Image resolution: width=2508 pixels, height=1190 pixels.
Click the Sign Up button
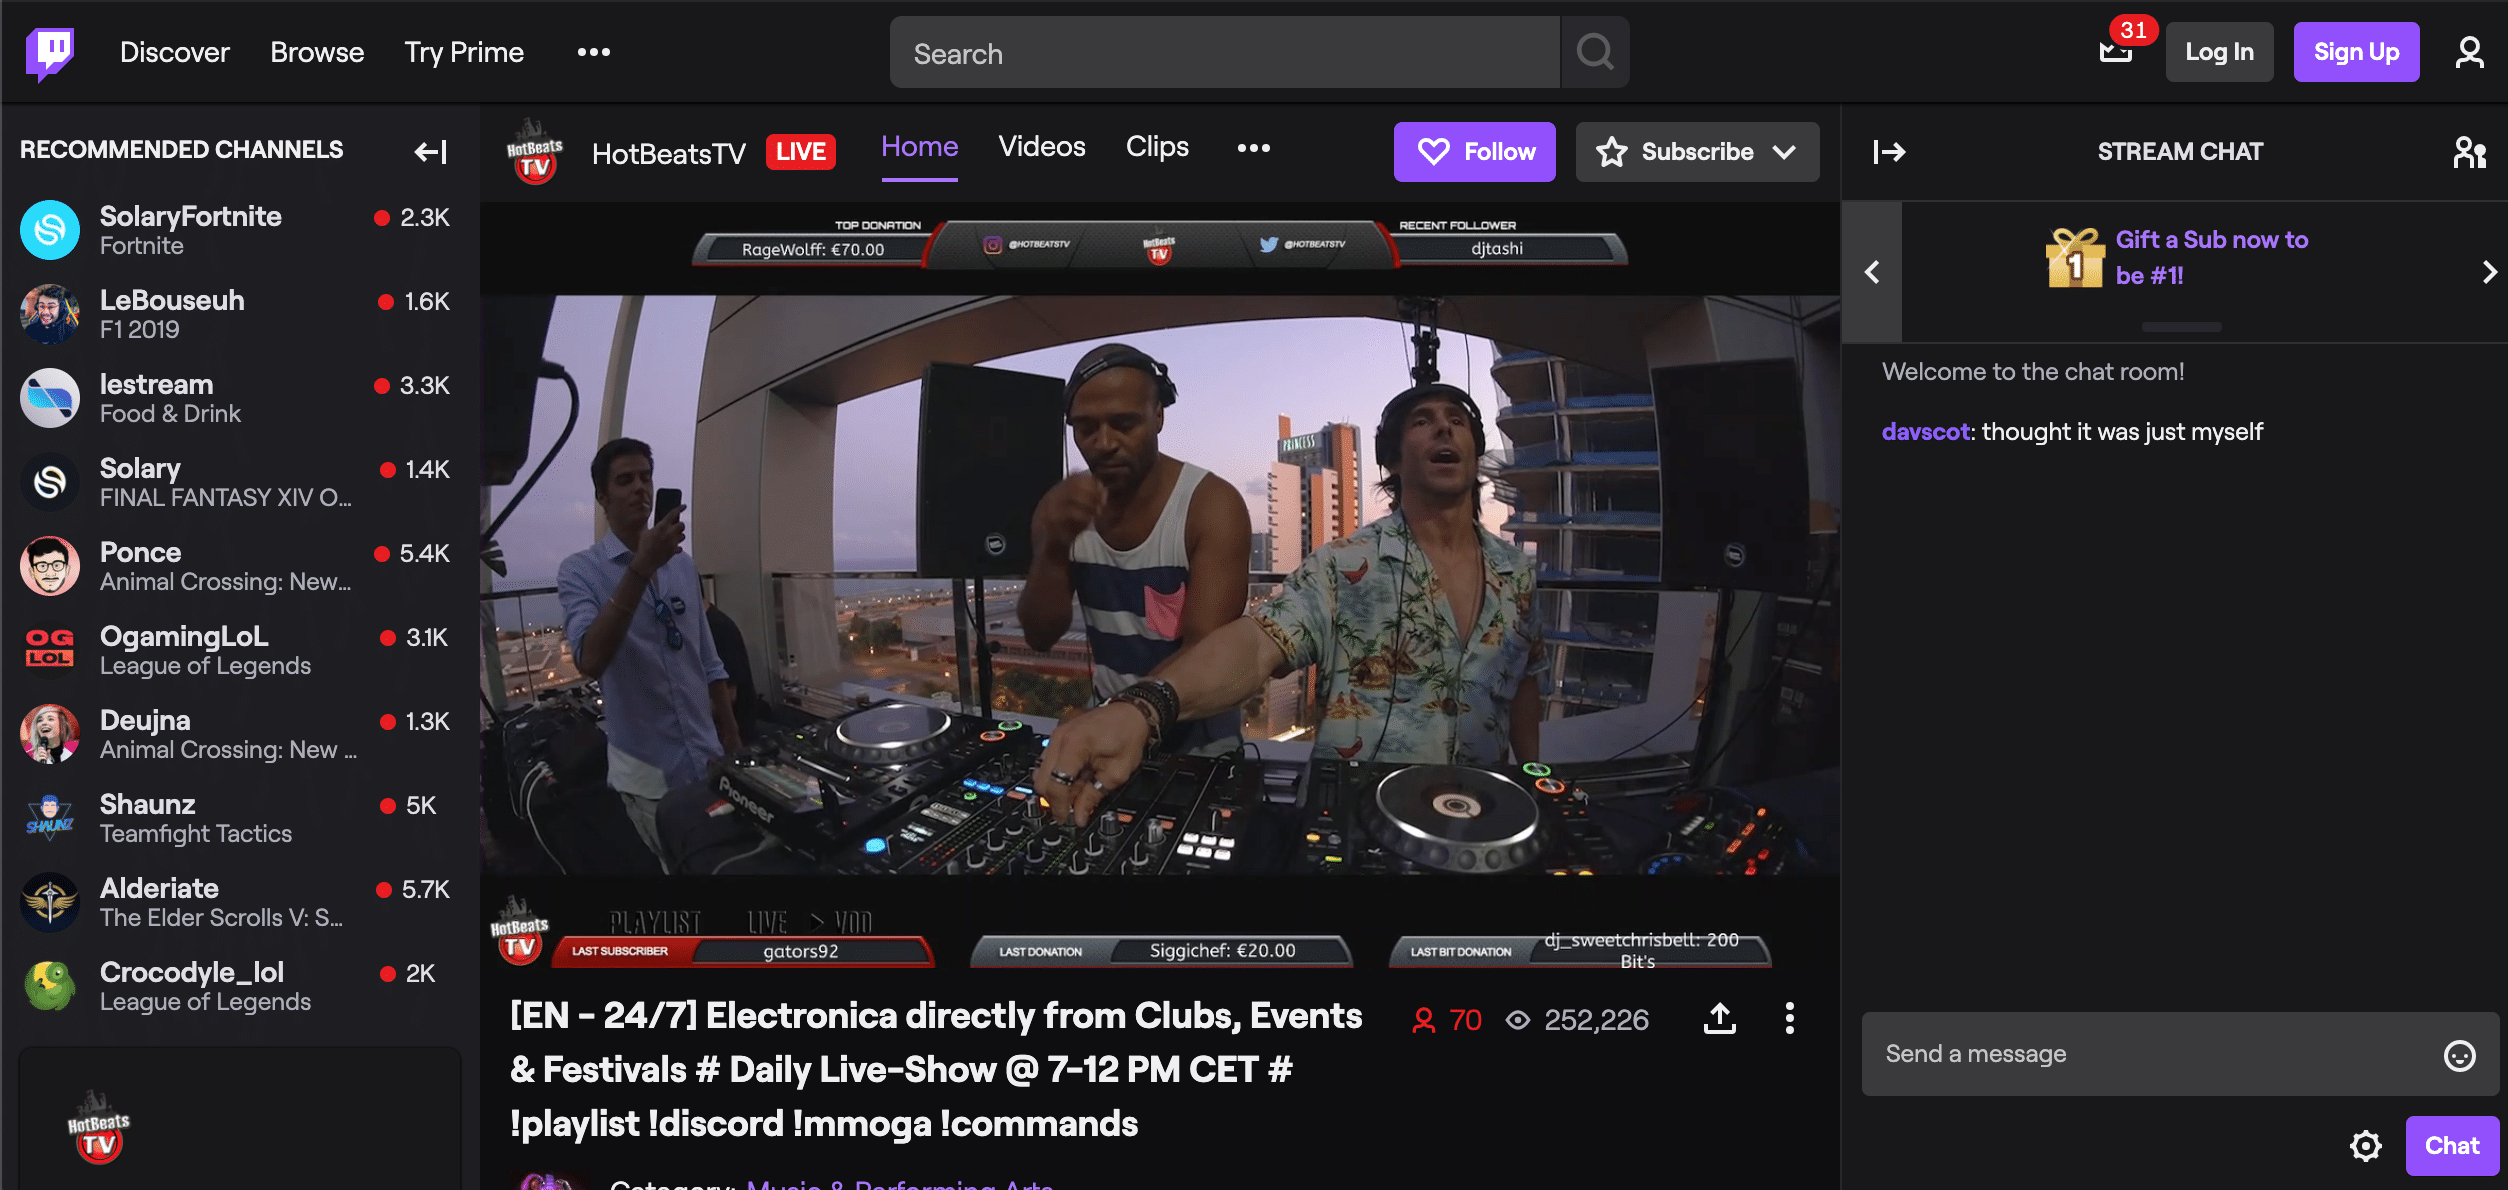(2356, 52)
